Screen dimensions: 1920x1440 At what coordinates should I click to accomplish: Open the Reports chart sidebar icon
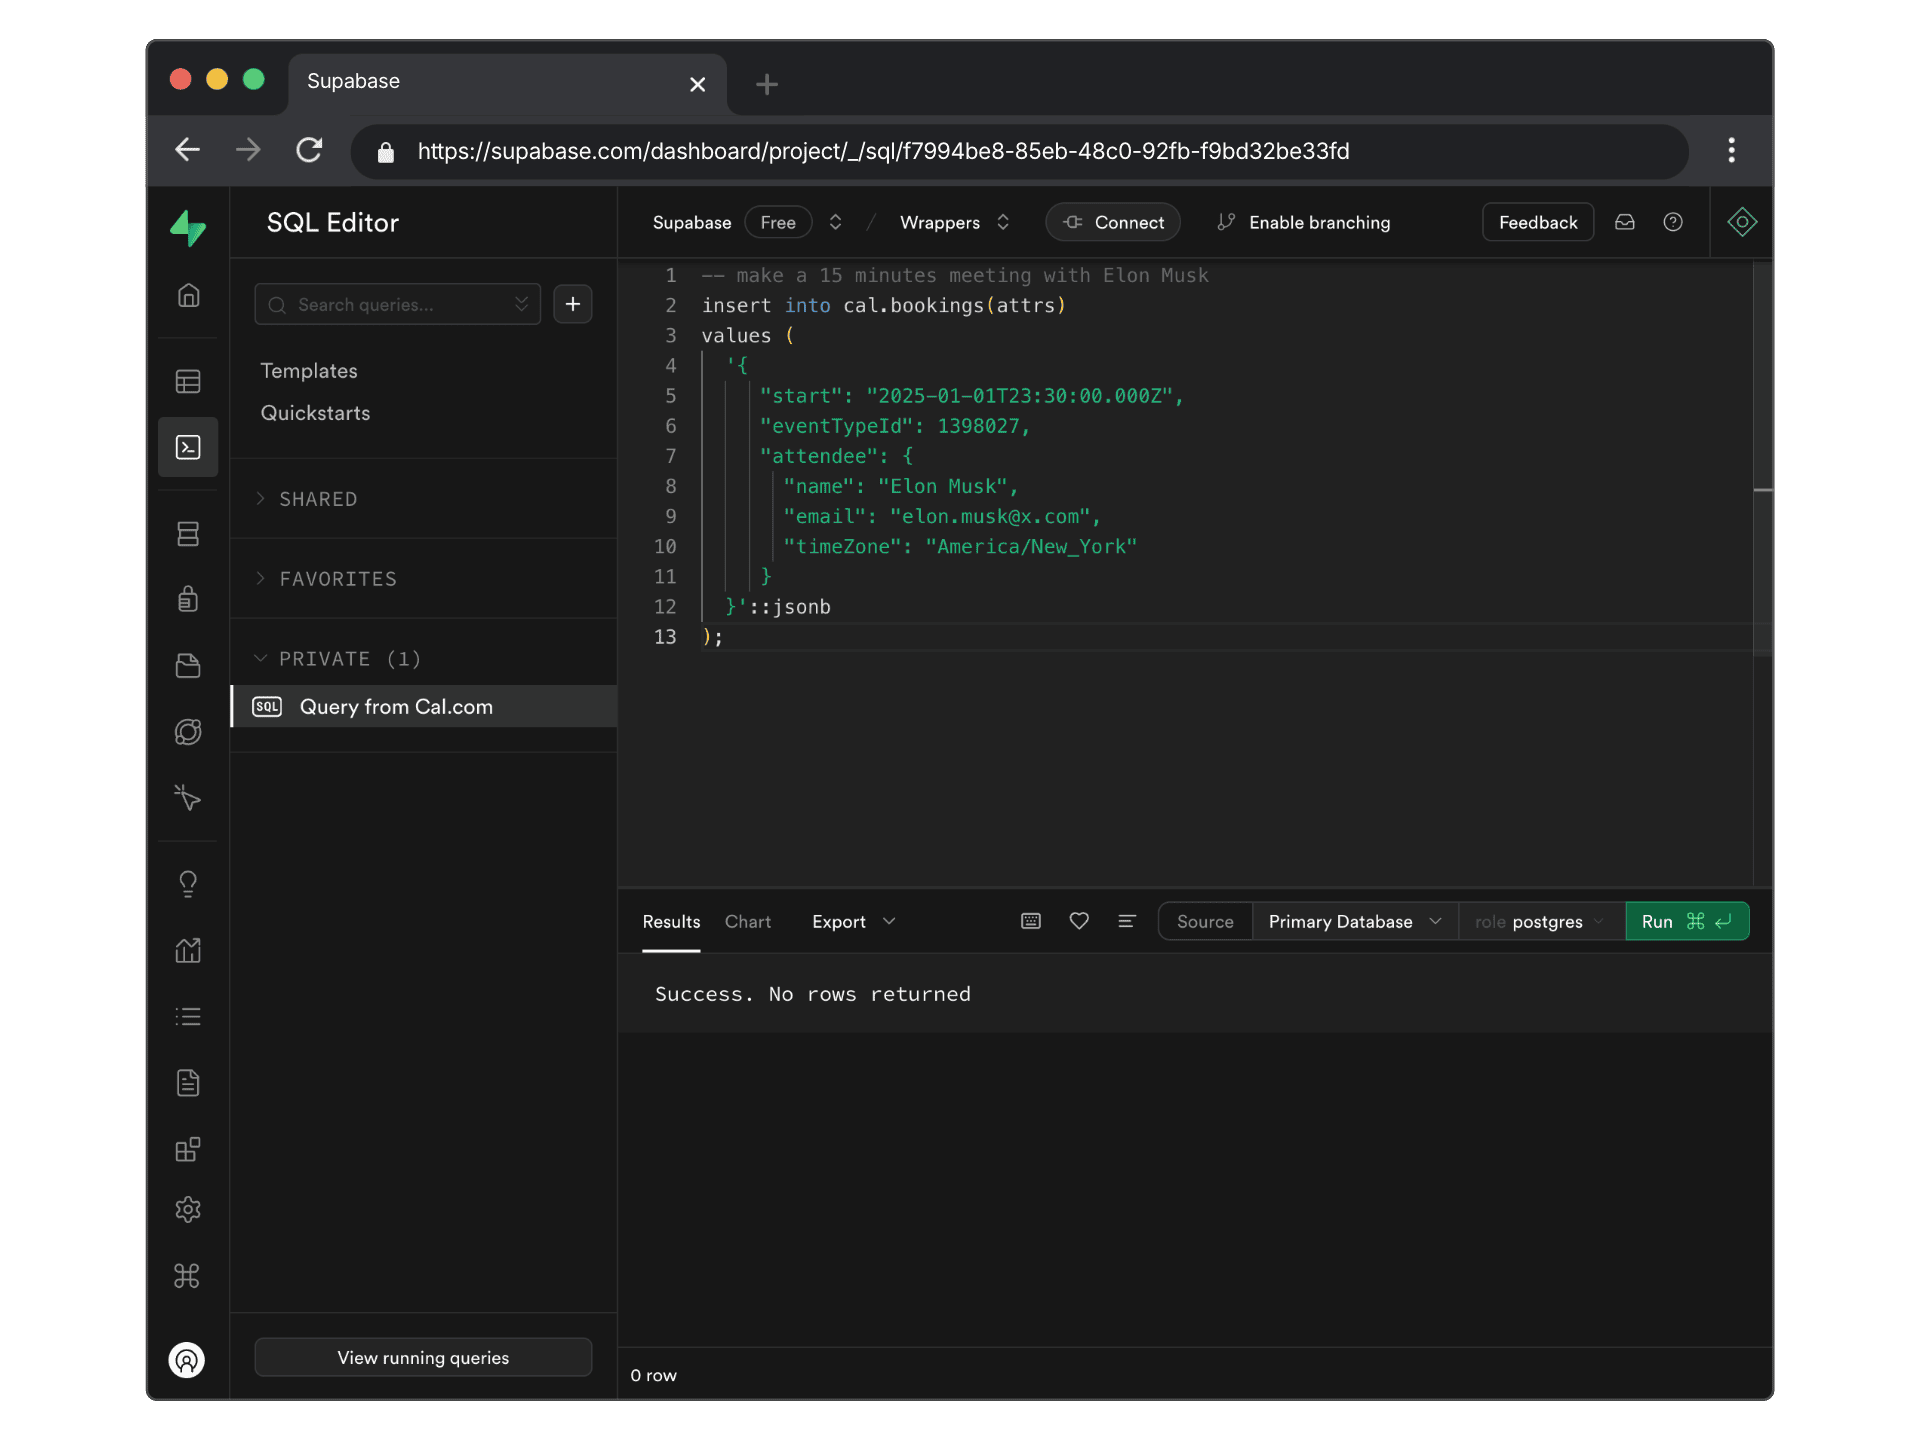[x=188, y=950]
